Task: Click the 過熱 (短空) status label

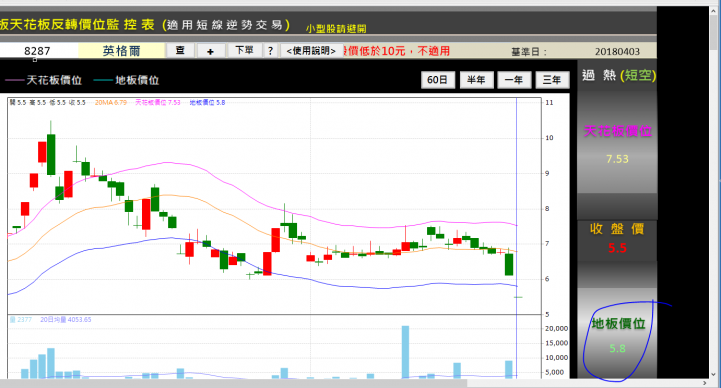Action: click(618, 75)
